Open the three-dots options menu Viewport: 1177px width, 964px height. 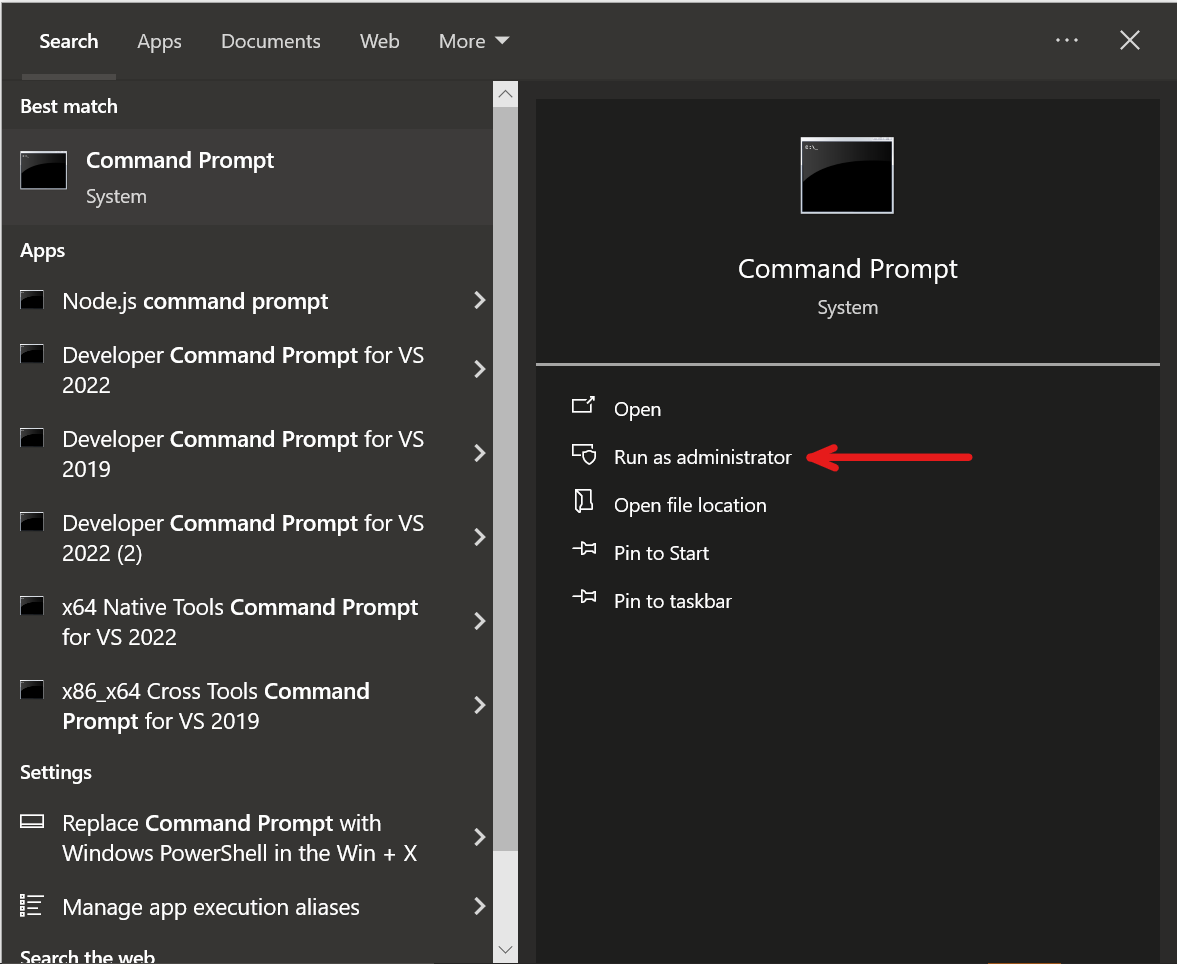1067,40
